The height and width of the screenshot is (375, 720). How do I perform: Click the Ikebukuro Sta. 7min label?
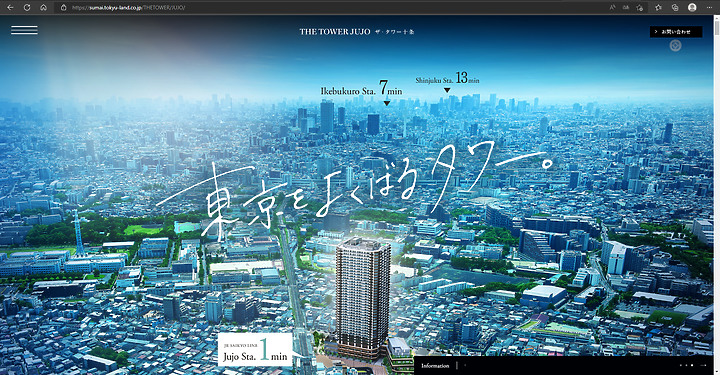point(361,88)
